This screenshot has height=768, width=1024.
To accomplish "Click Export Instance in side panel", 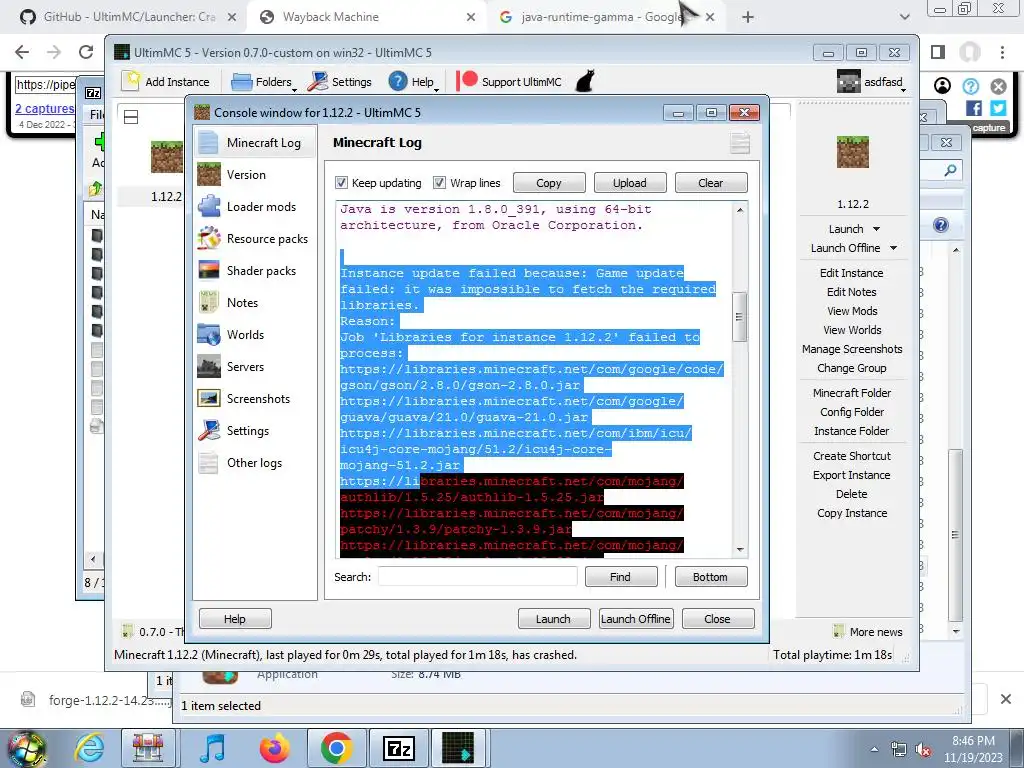I will [x=852, y=475].
